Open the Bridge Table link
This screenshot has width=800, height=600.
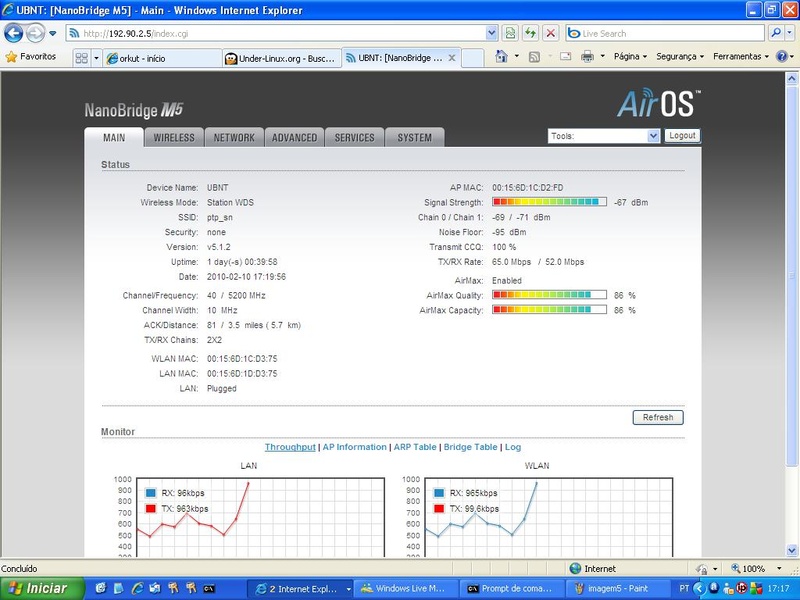click(x=470, y=447)
